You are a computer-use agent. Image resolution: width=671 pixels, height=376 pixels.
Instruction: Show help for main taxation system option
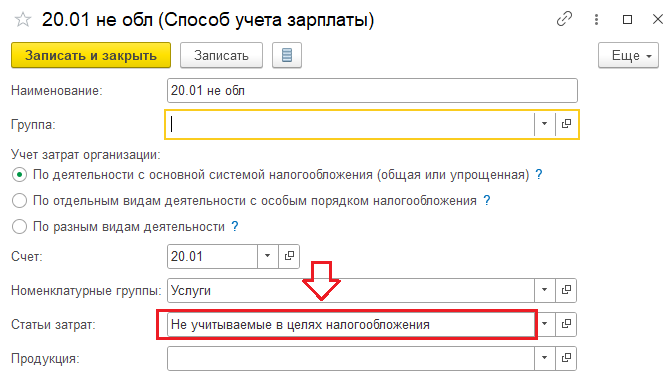click(539, 175)
